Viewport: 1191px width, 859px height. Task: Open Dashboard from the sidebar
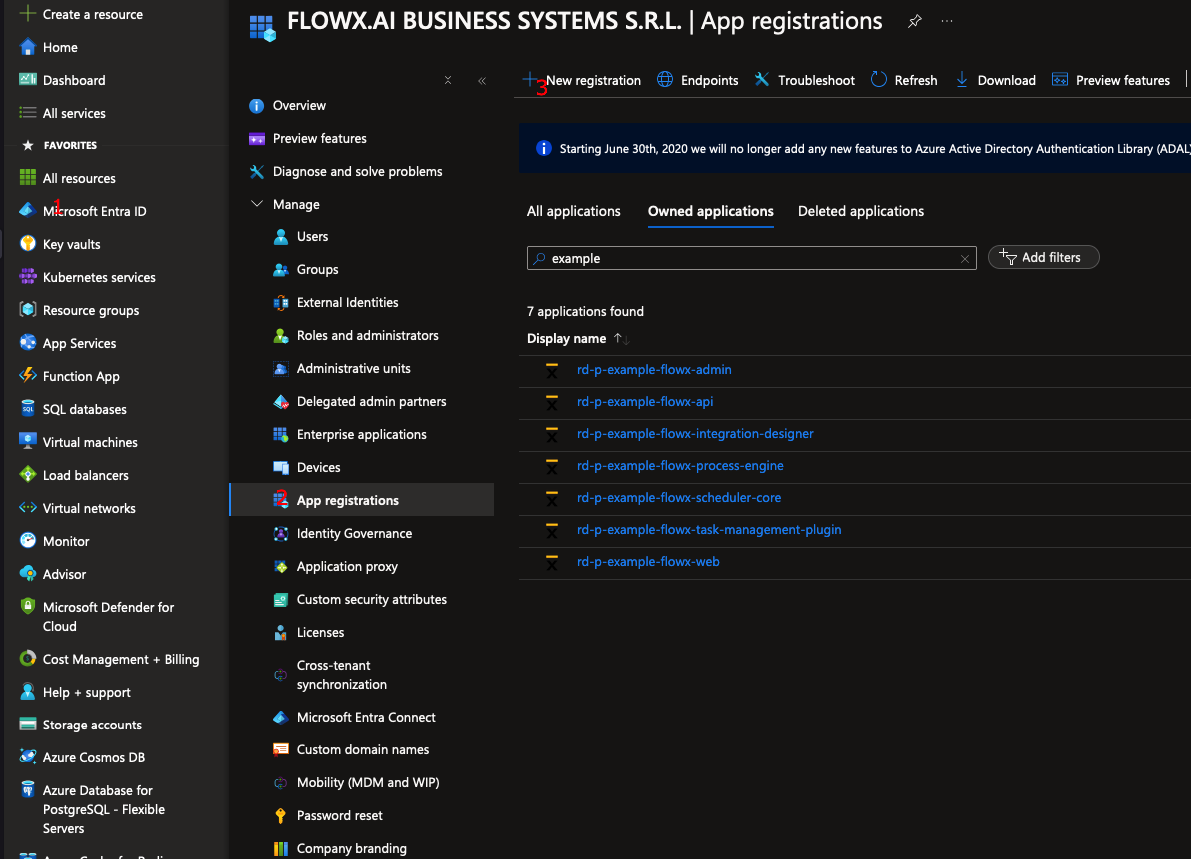pos(74,80)
